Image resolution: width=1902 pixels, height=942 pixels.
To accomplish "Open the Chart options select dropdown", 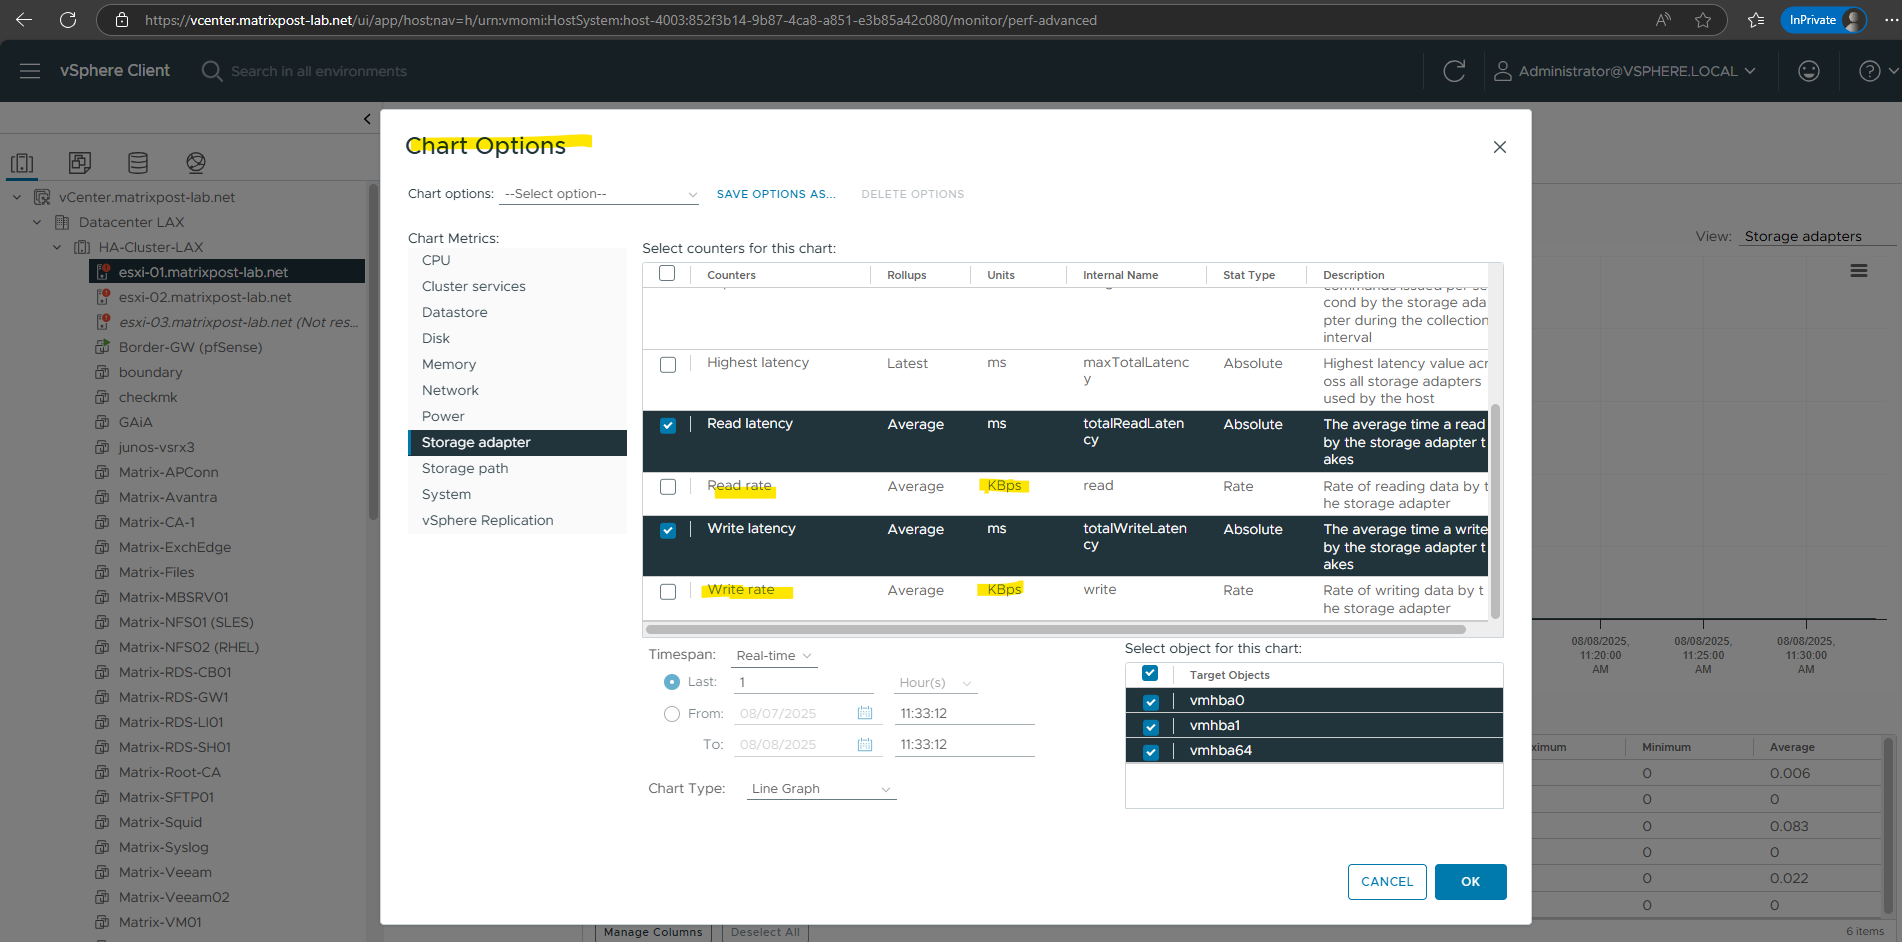I will point(599,194).
